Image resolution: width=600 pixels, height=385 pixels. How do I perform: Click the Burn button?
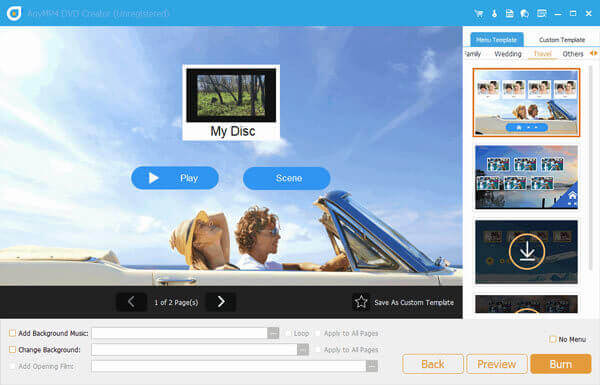click(561, 364)
